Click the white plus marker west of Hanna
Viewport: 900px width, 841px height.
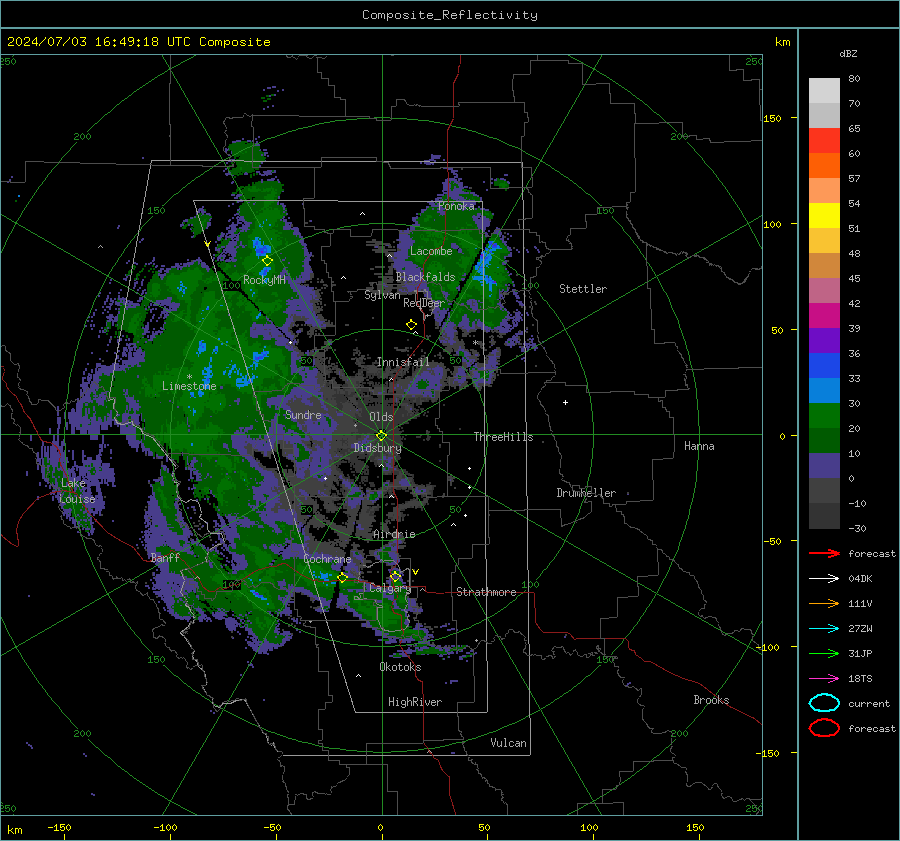[x=565, y=402]
